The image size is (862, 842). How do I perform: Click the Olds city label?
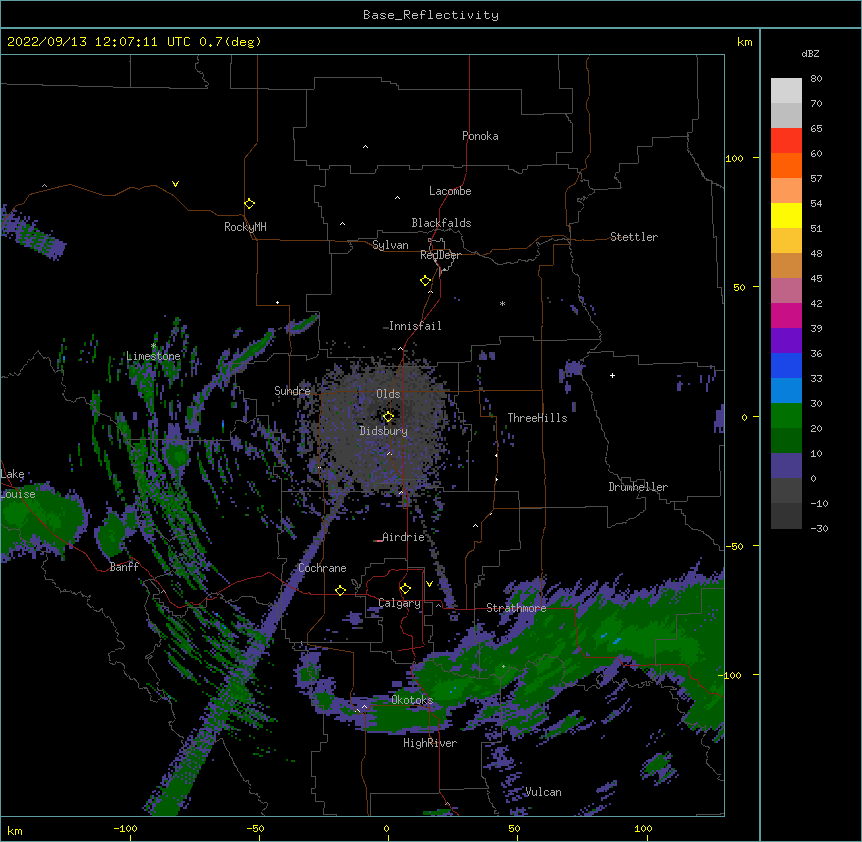tap(388, 394)
